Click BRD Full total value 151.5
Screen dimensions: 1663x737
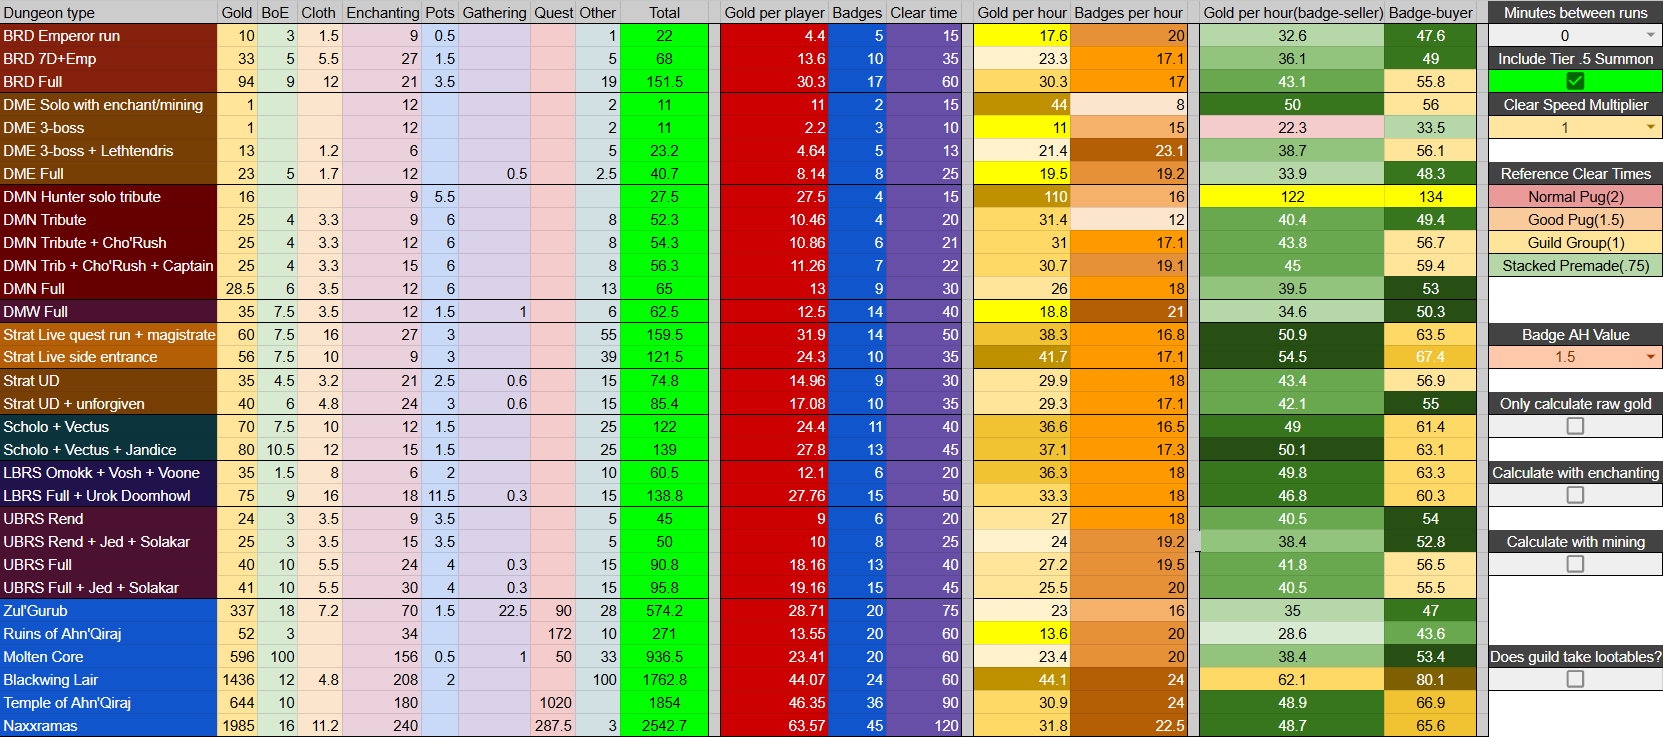tap(664, 82)
